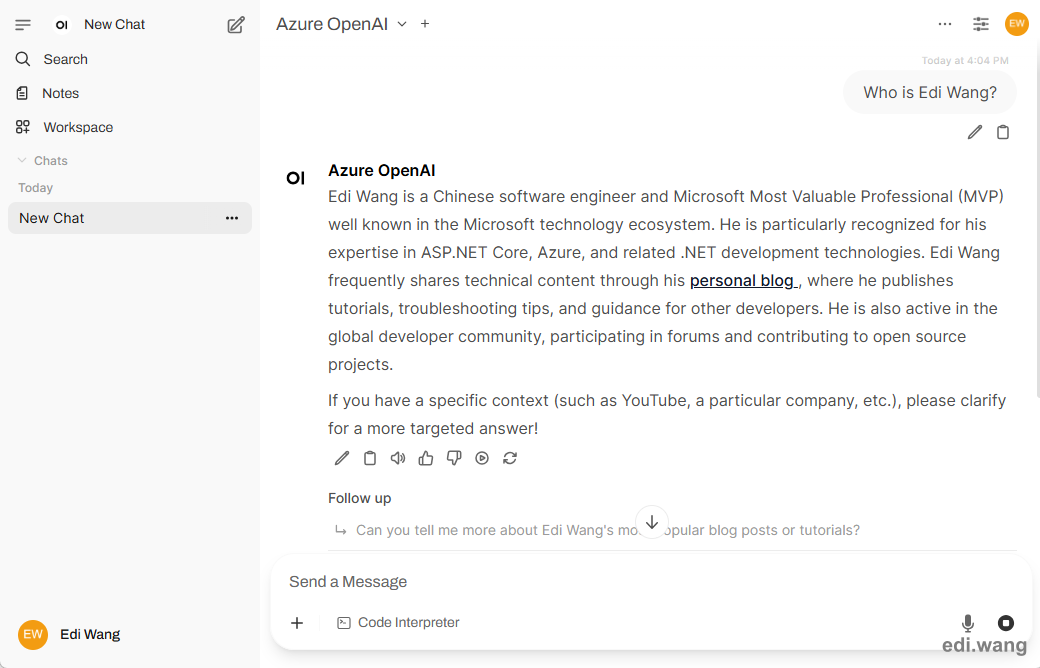Click the OI logo in the sidebar header
Screen dimensions: 1040x668
coord(62,25)
